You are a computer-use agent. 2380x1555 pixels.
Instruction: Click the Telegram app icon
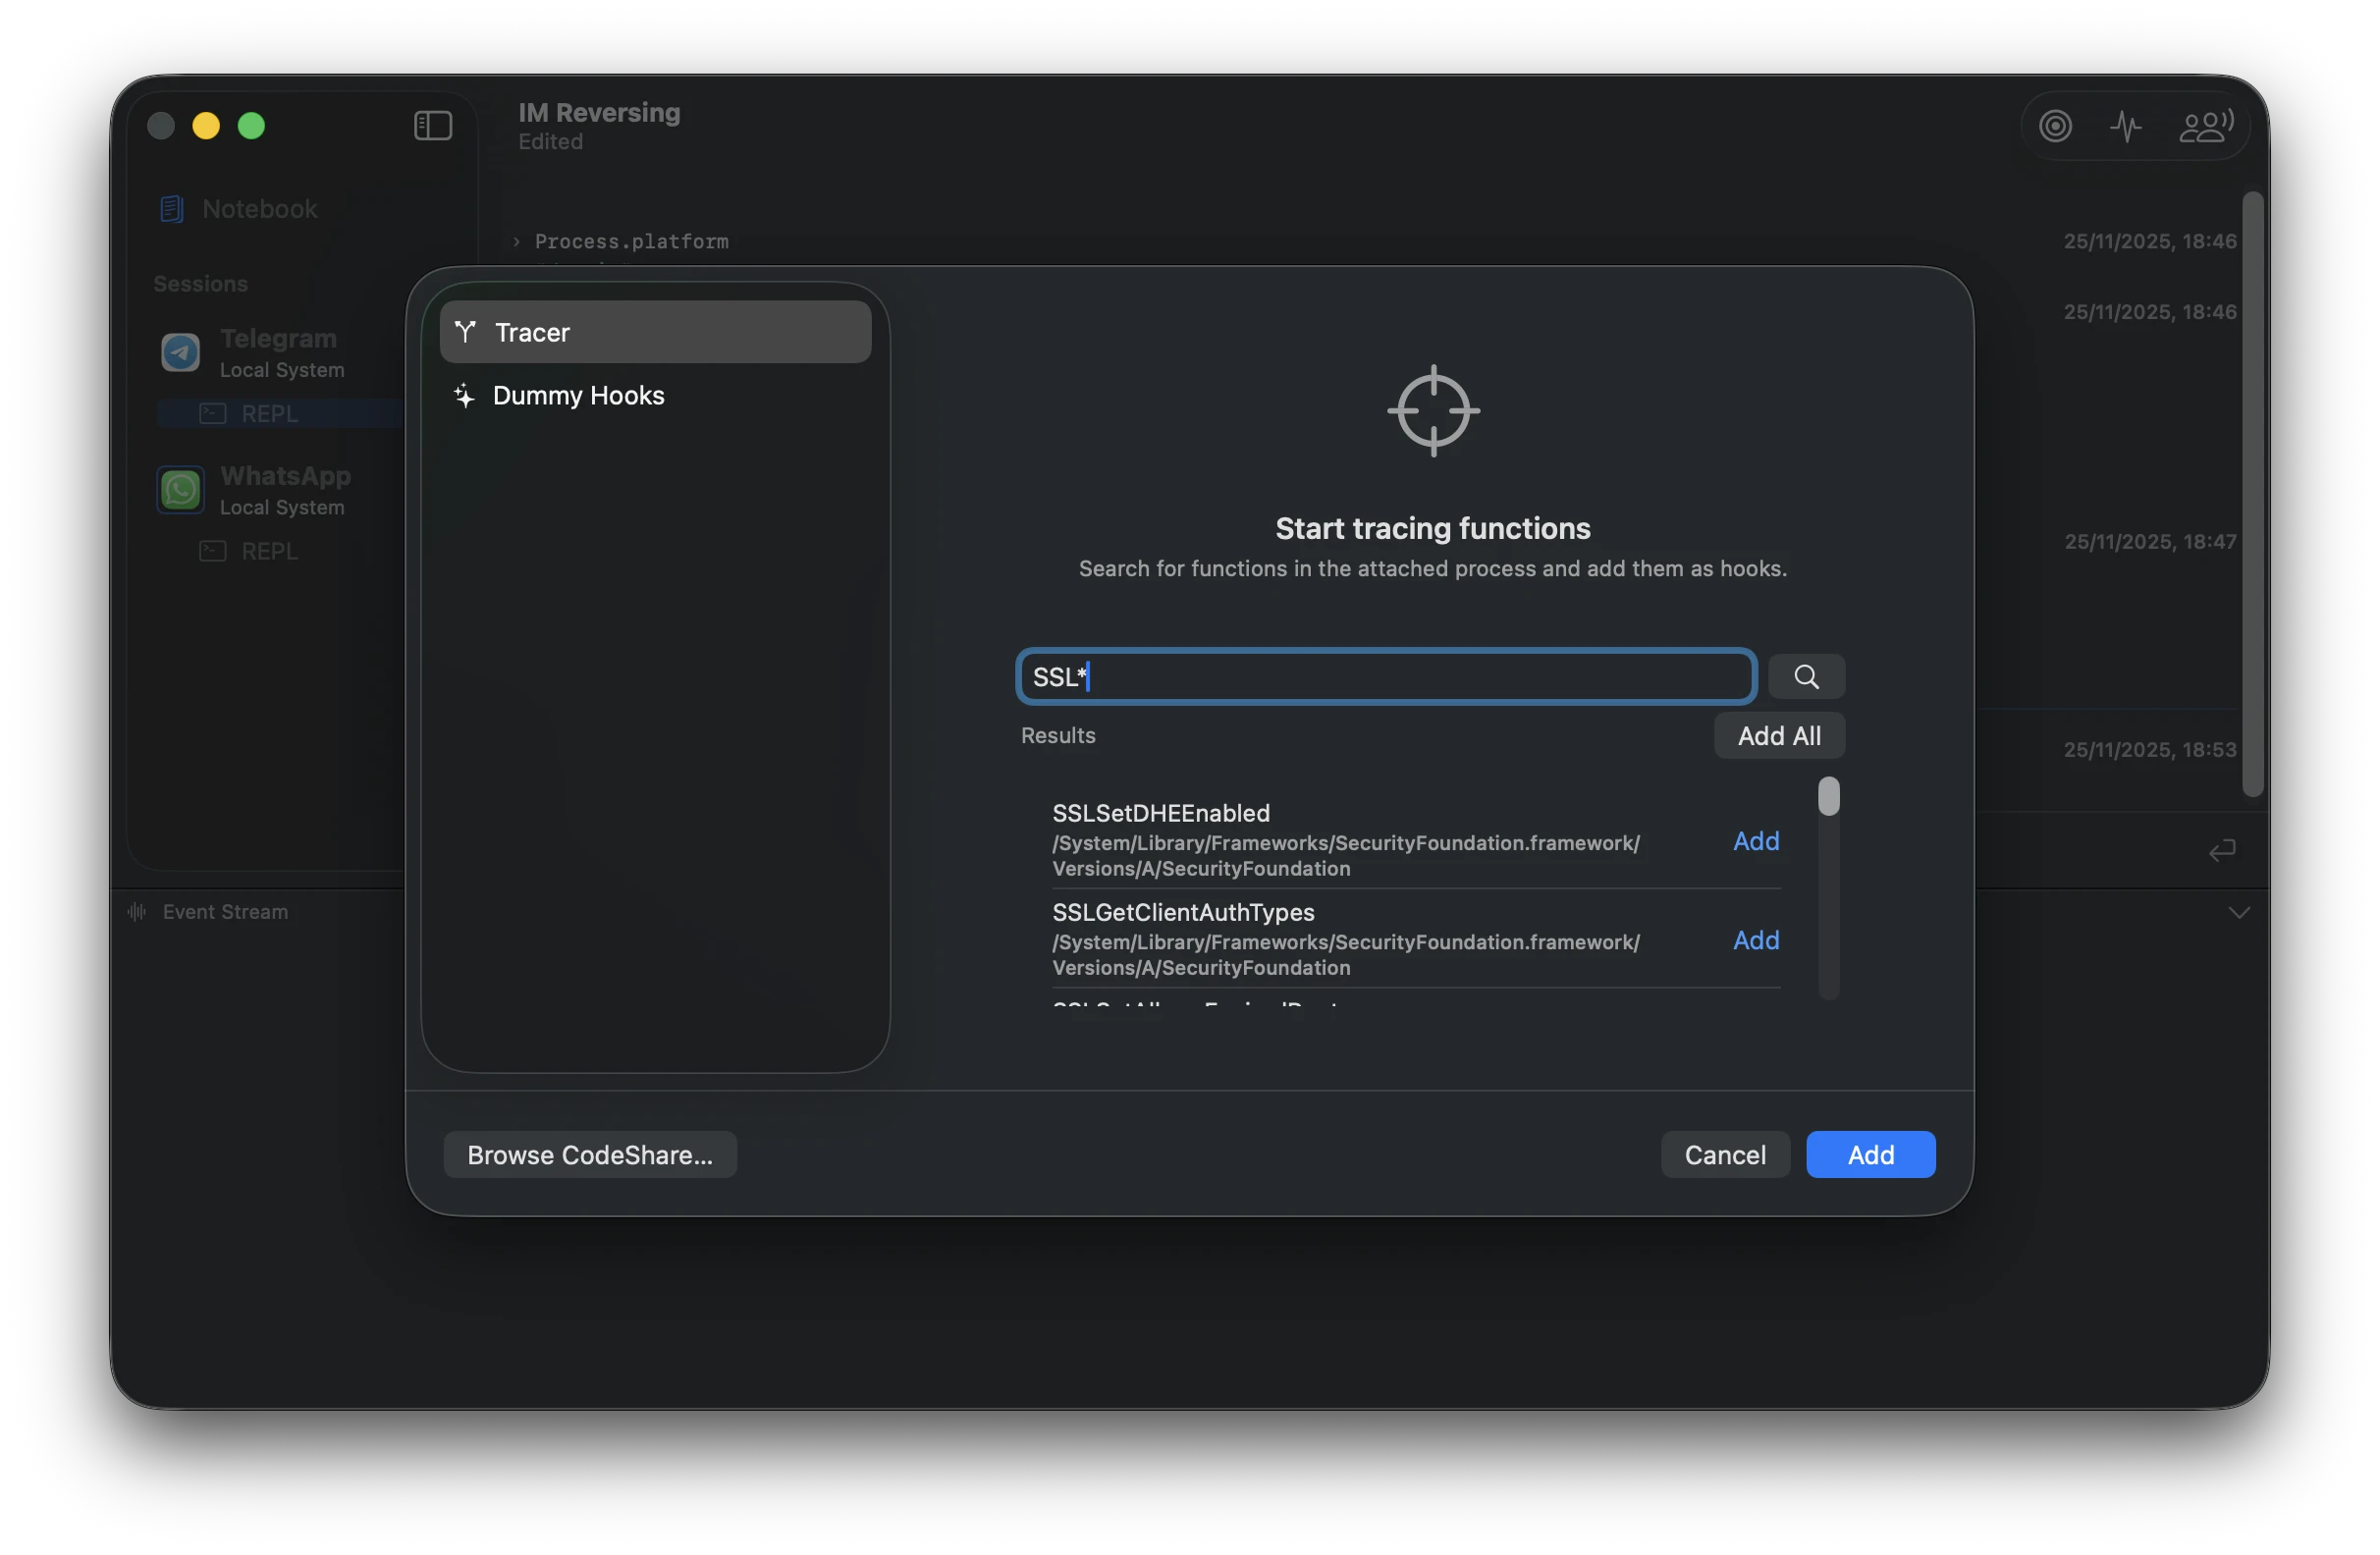pyautogui.click(x=181, y=353)
